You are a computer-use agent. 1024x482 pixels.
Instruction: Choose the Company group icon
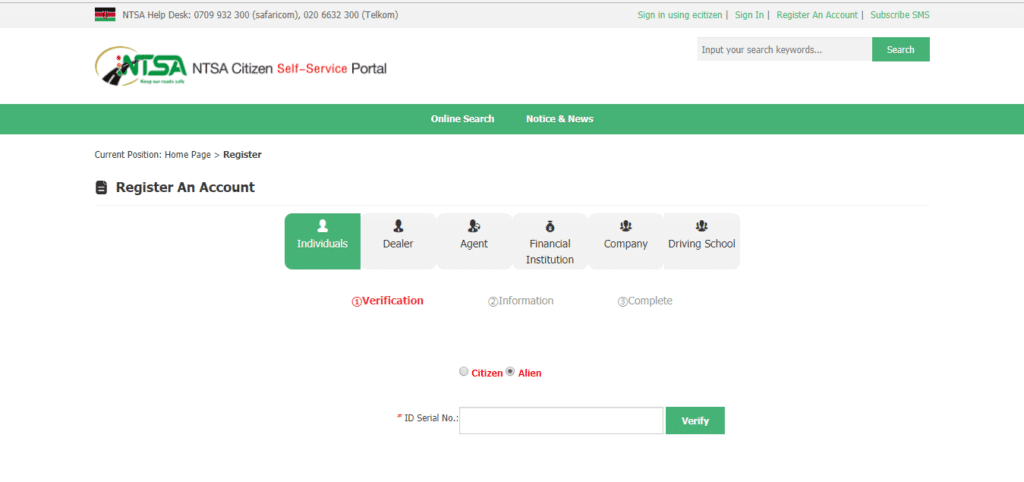click(x=626, y=226)
